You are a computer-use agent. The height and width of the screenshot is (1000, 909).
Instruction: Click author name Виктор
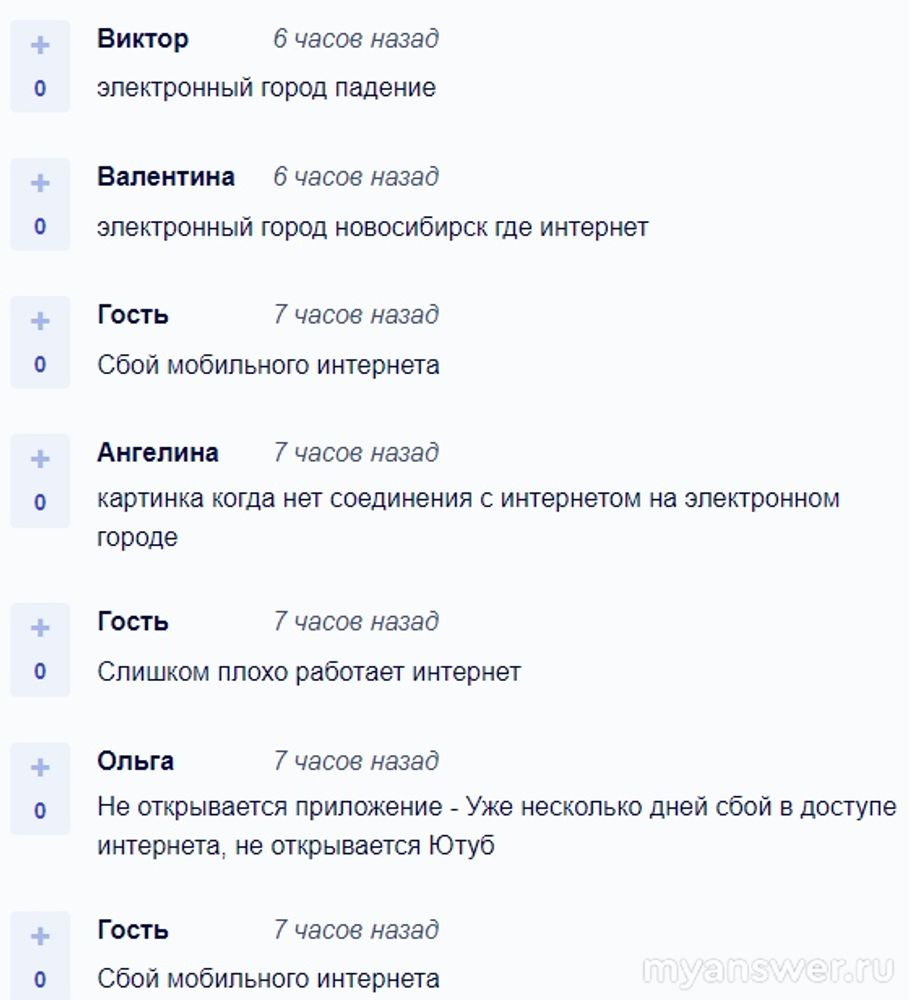143,39
